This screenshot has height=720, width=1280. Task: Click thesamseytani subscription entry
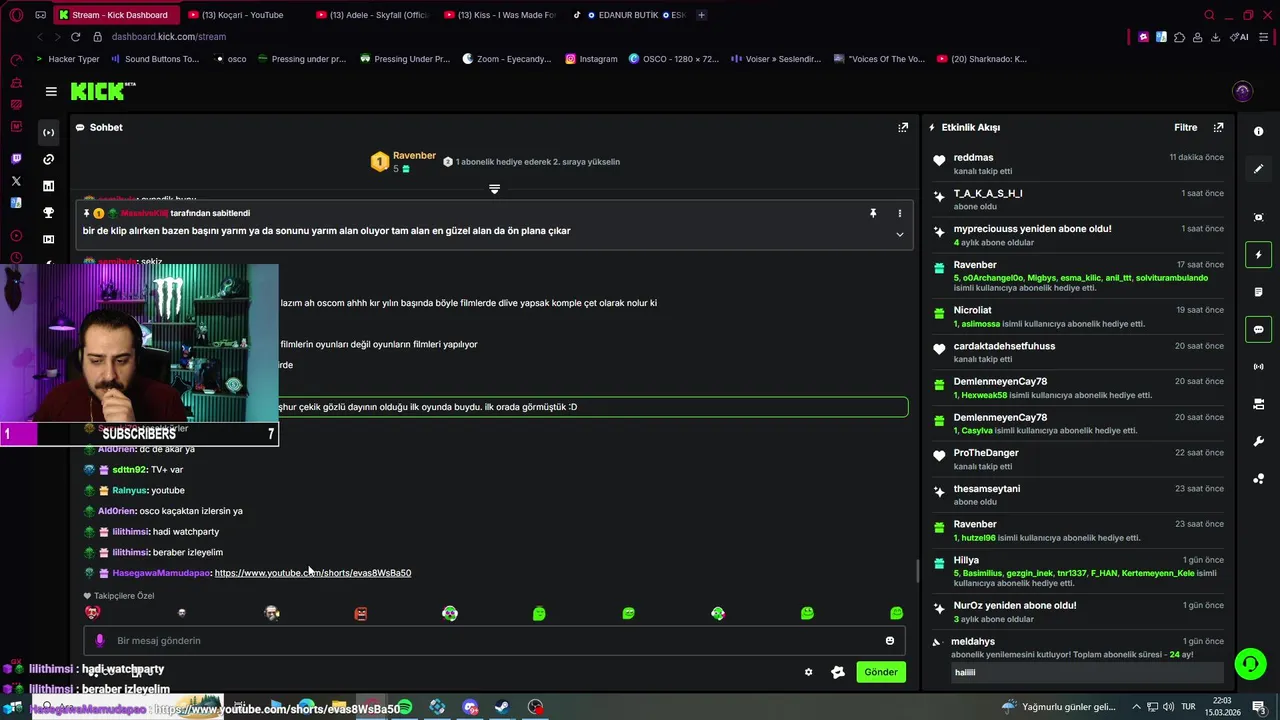pyautogui.click(x=1078, y=495)
